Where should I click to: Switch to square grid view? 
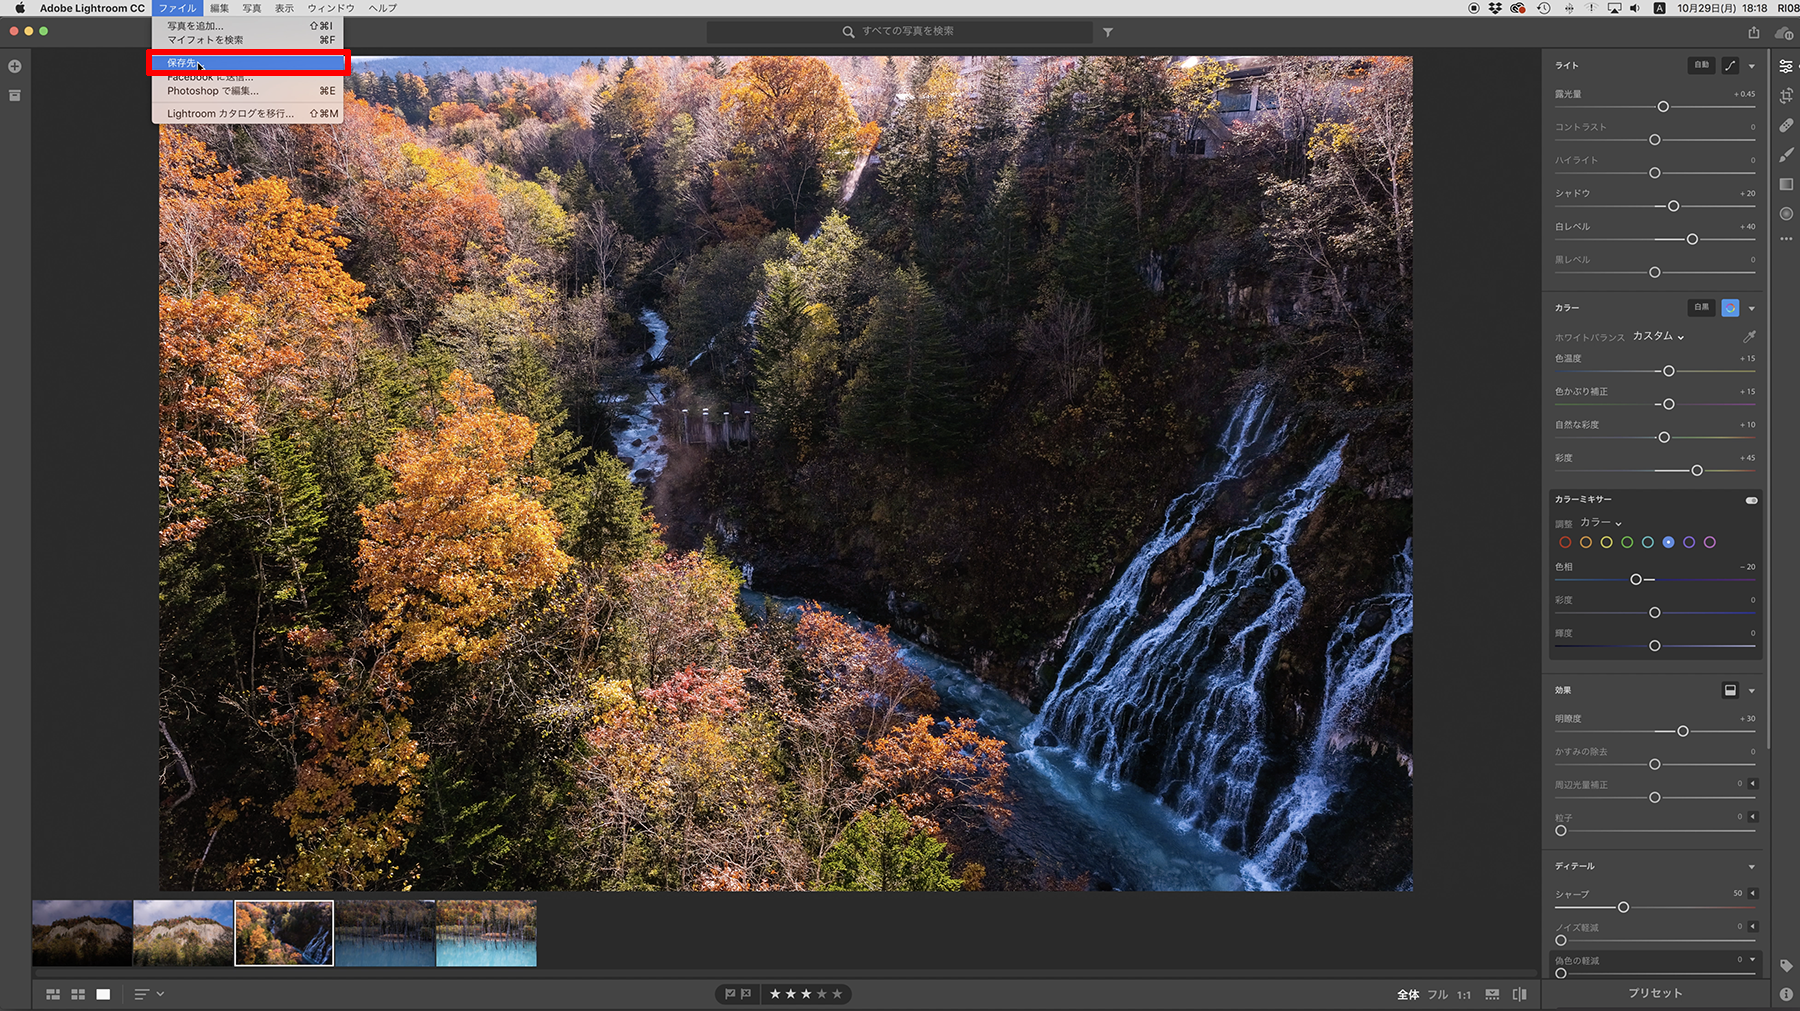(x=78, y=994)
